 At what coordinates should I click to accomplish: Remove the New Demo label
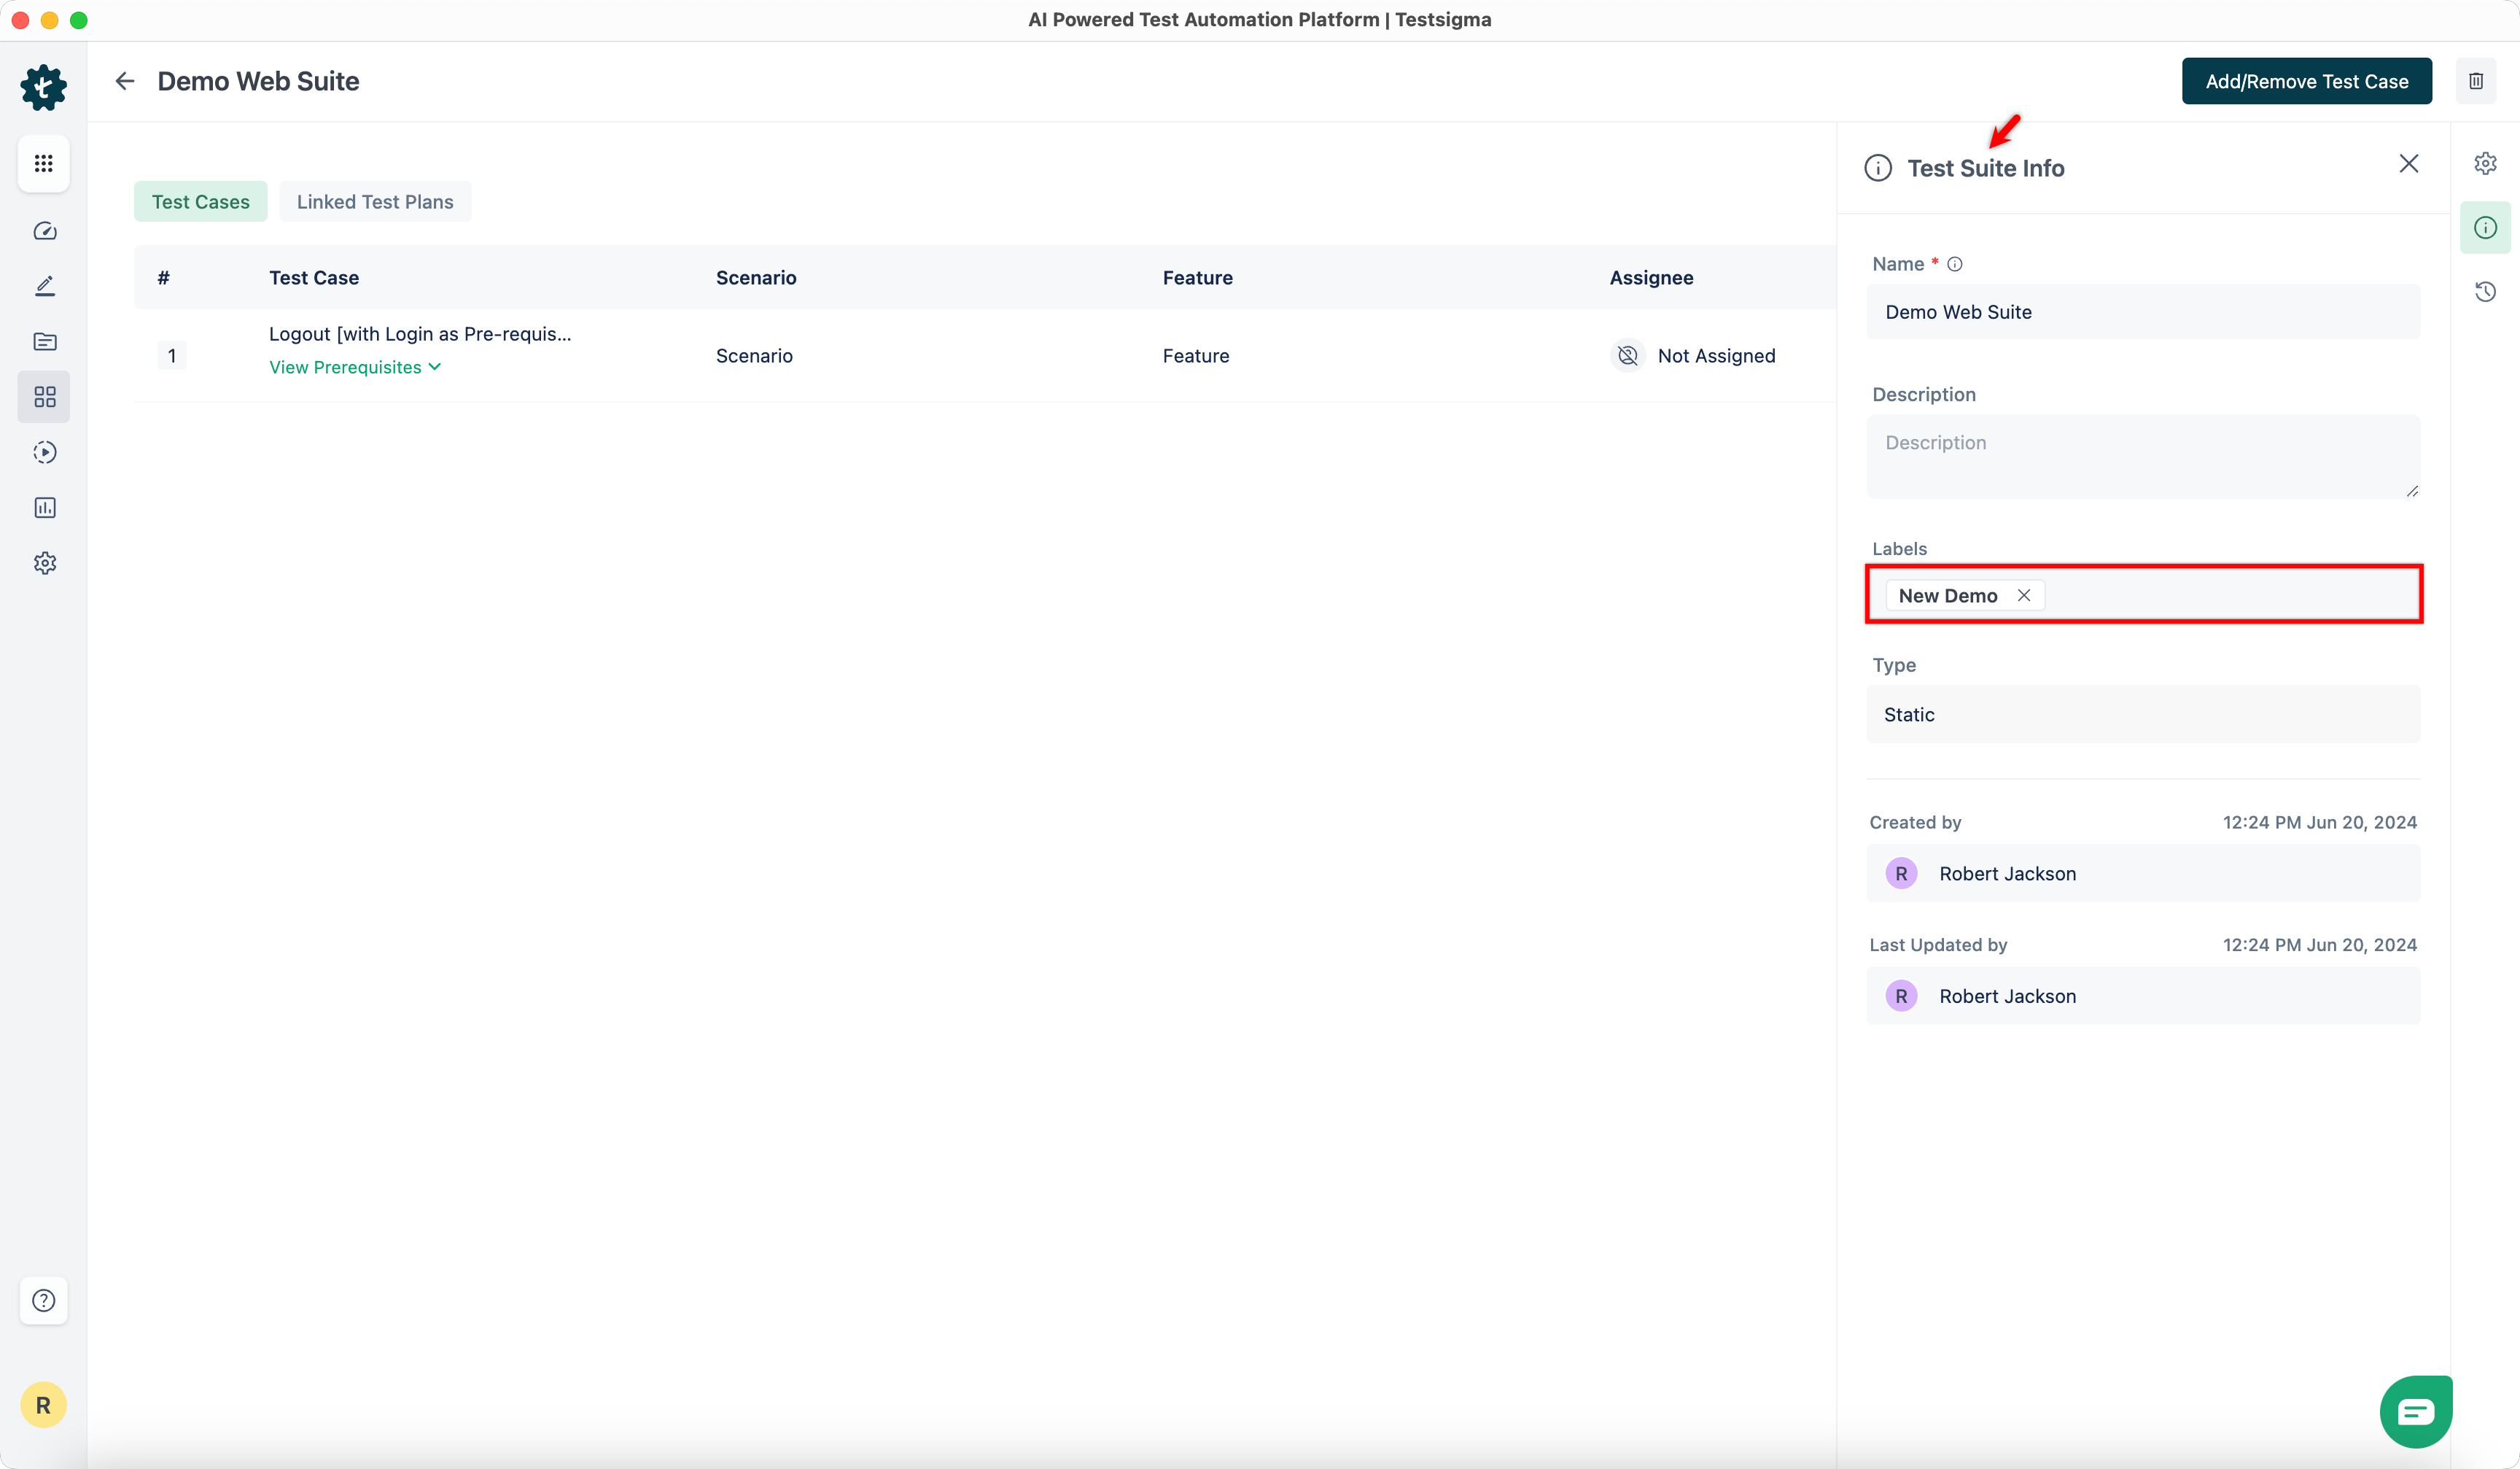point(2023,595)
